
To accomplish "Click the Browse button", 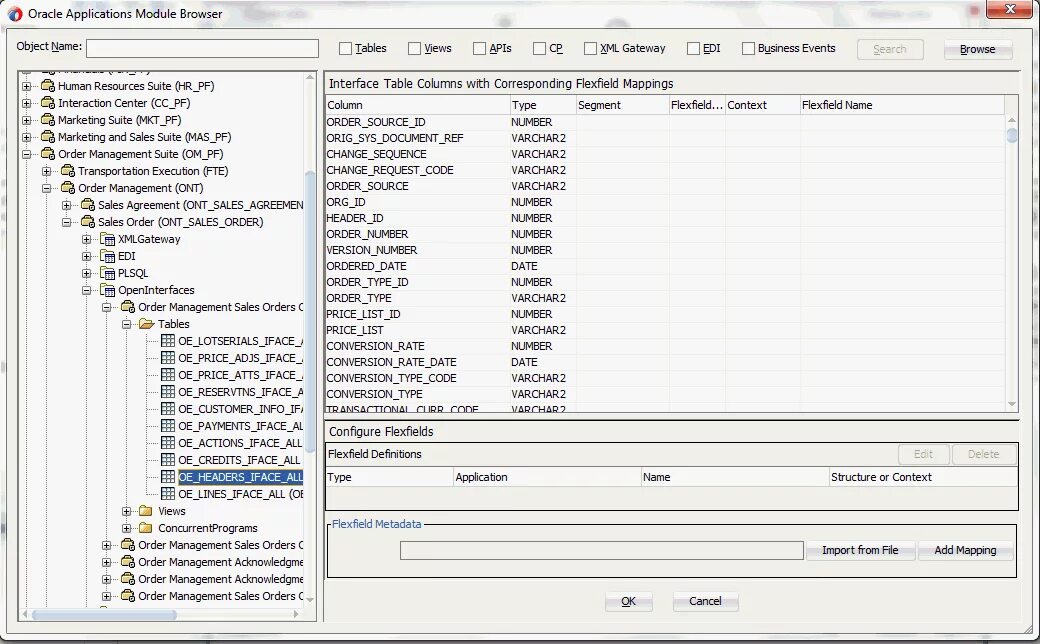I will (977, 49).
